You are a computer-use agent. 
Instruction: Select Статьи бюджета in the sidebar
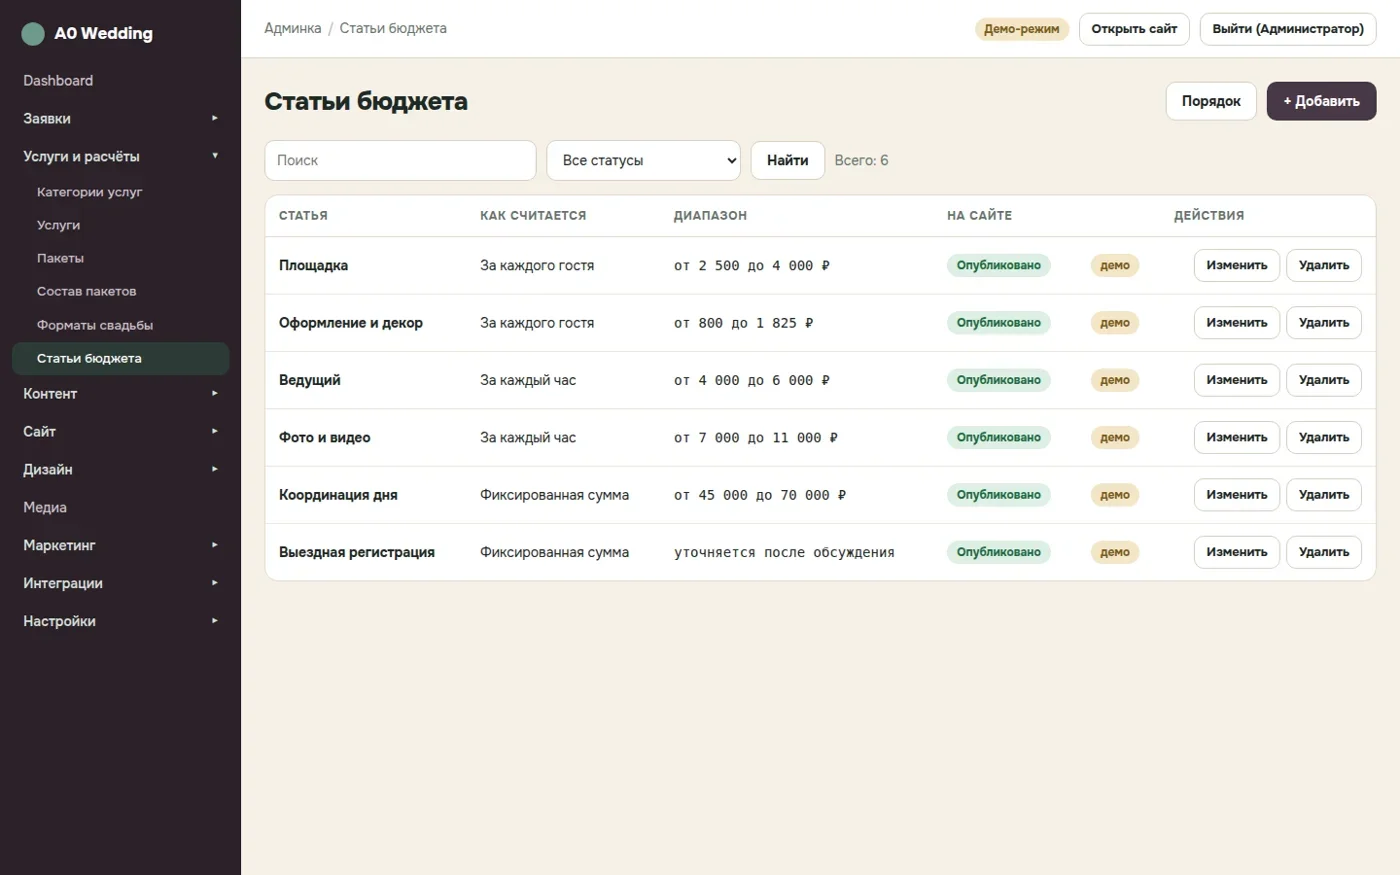(x=120, y=358)
